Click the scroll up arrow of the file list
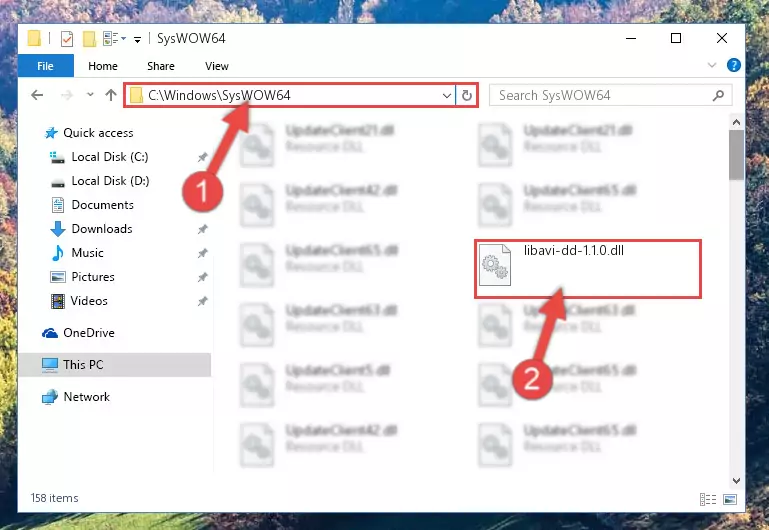 pyautogui.click(x=736, y=122)
